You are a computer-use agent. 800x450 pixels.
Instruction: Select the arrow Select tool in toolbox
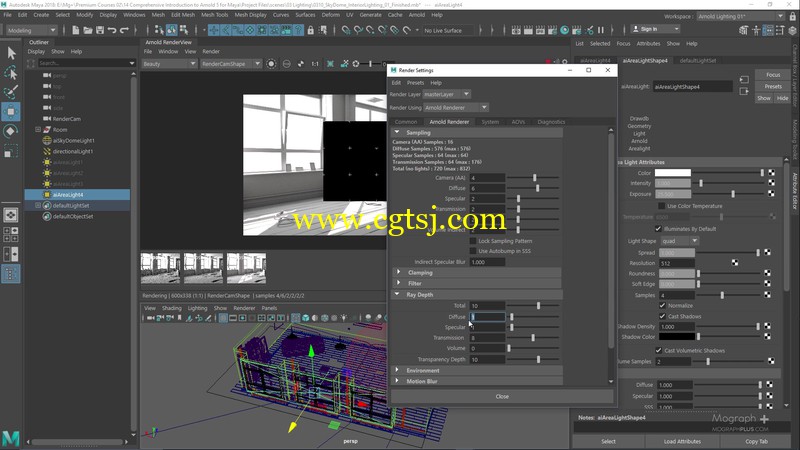(x=11, y=53)
